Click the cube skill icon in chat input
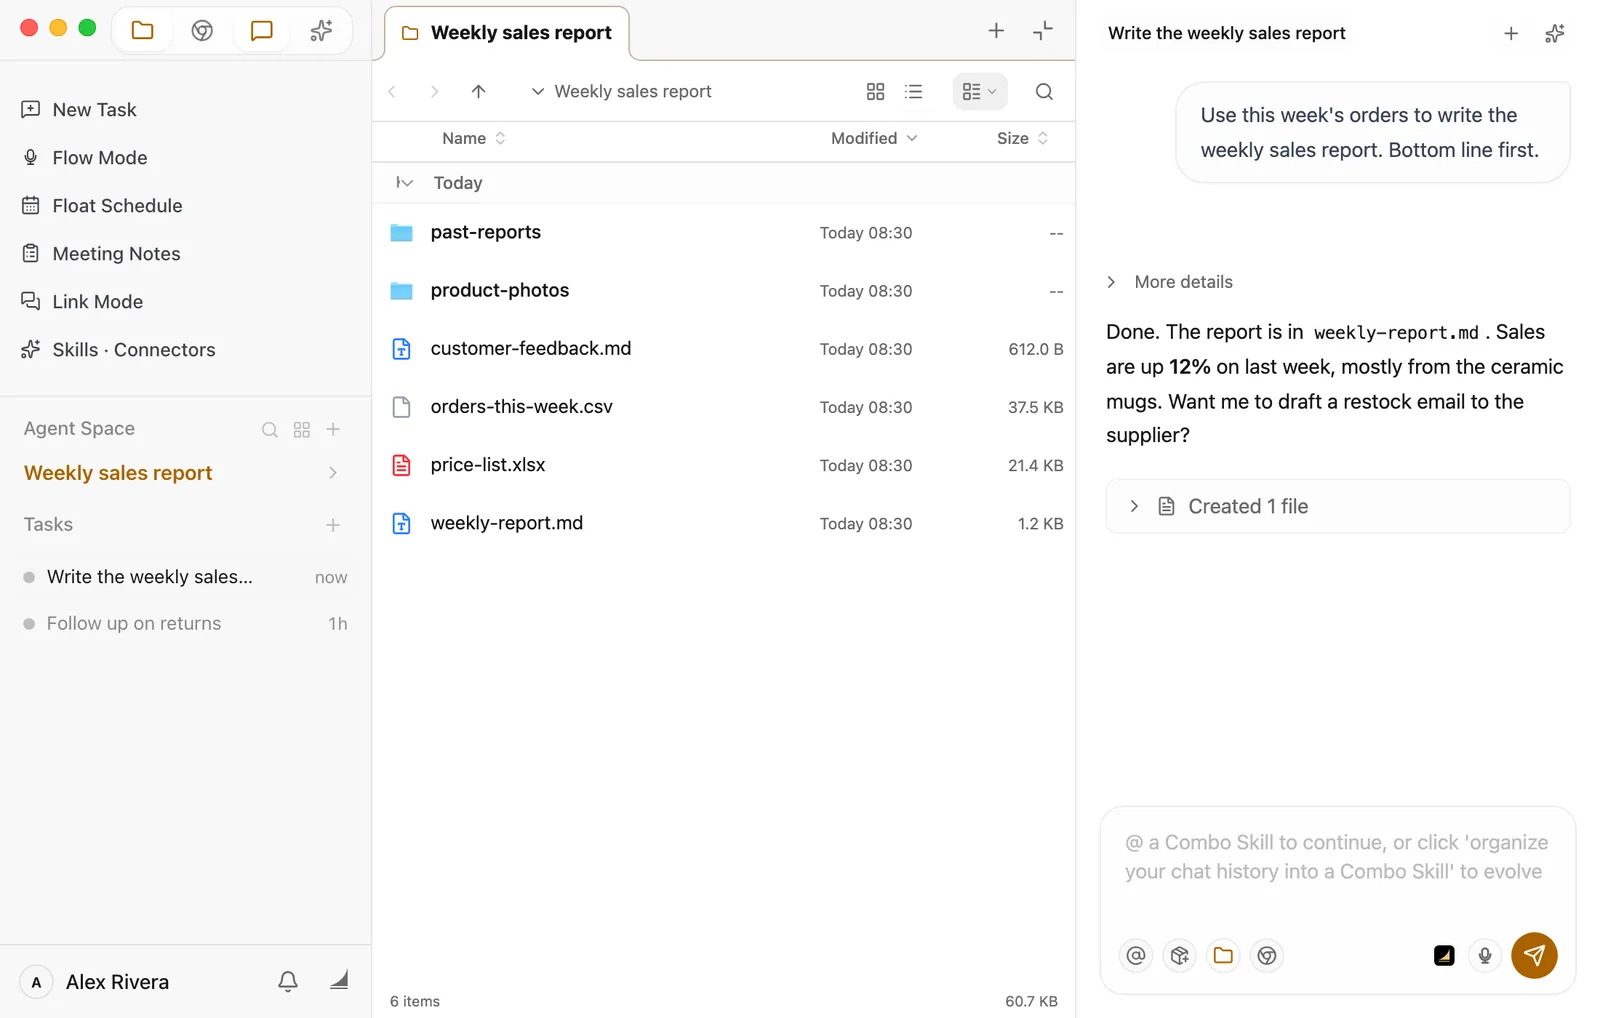Screen dimensions: 1600x1018 [x=1180, y=955]
